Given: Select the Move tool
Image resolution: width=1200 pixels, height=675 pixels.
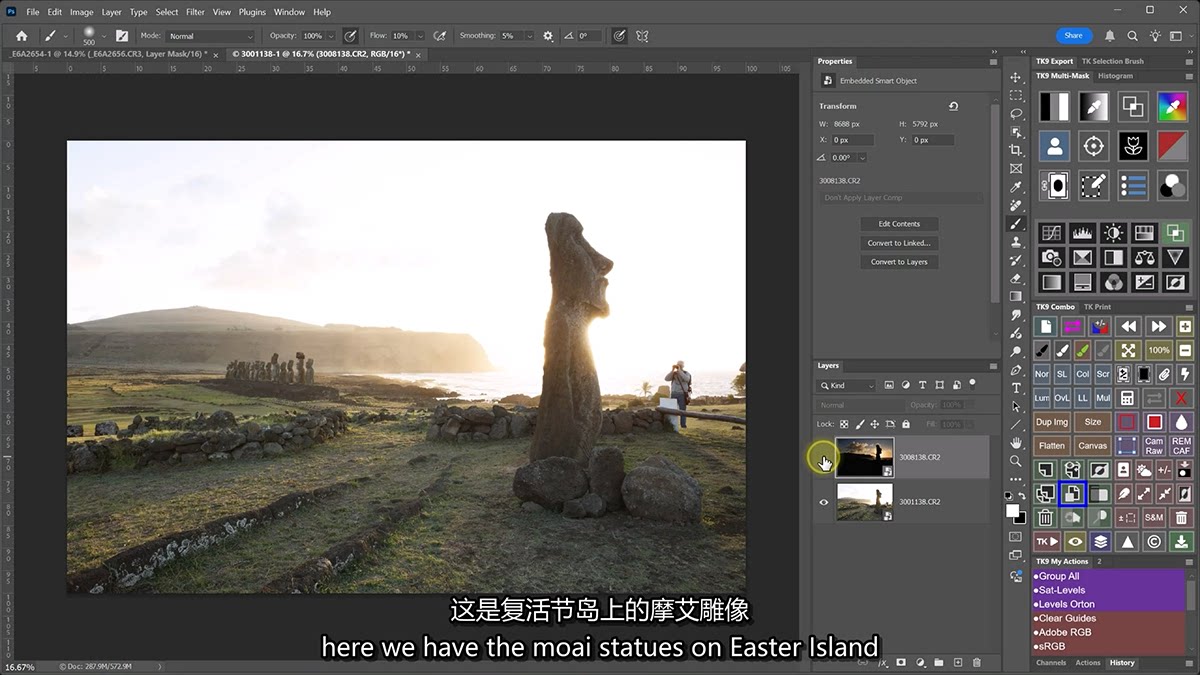Looking at the screenshot, I should pos(1016,77).
